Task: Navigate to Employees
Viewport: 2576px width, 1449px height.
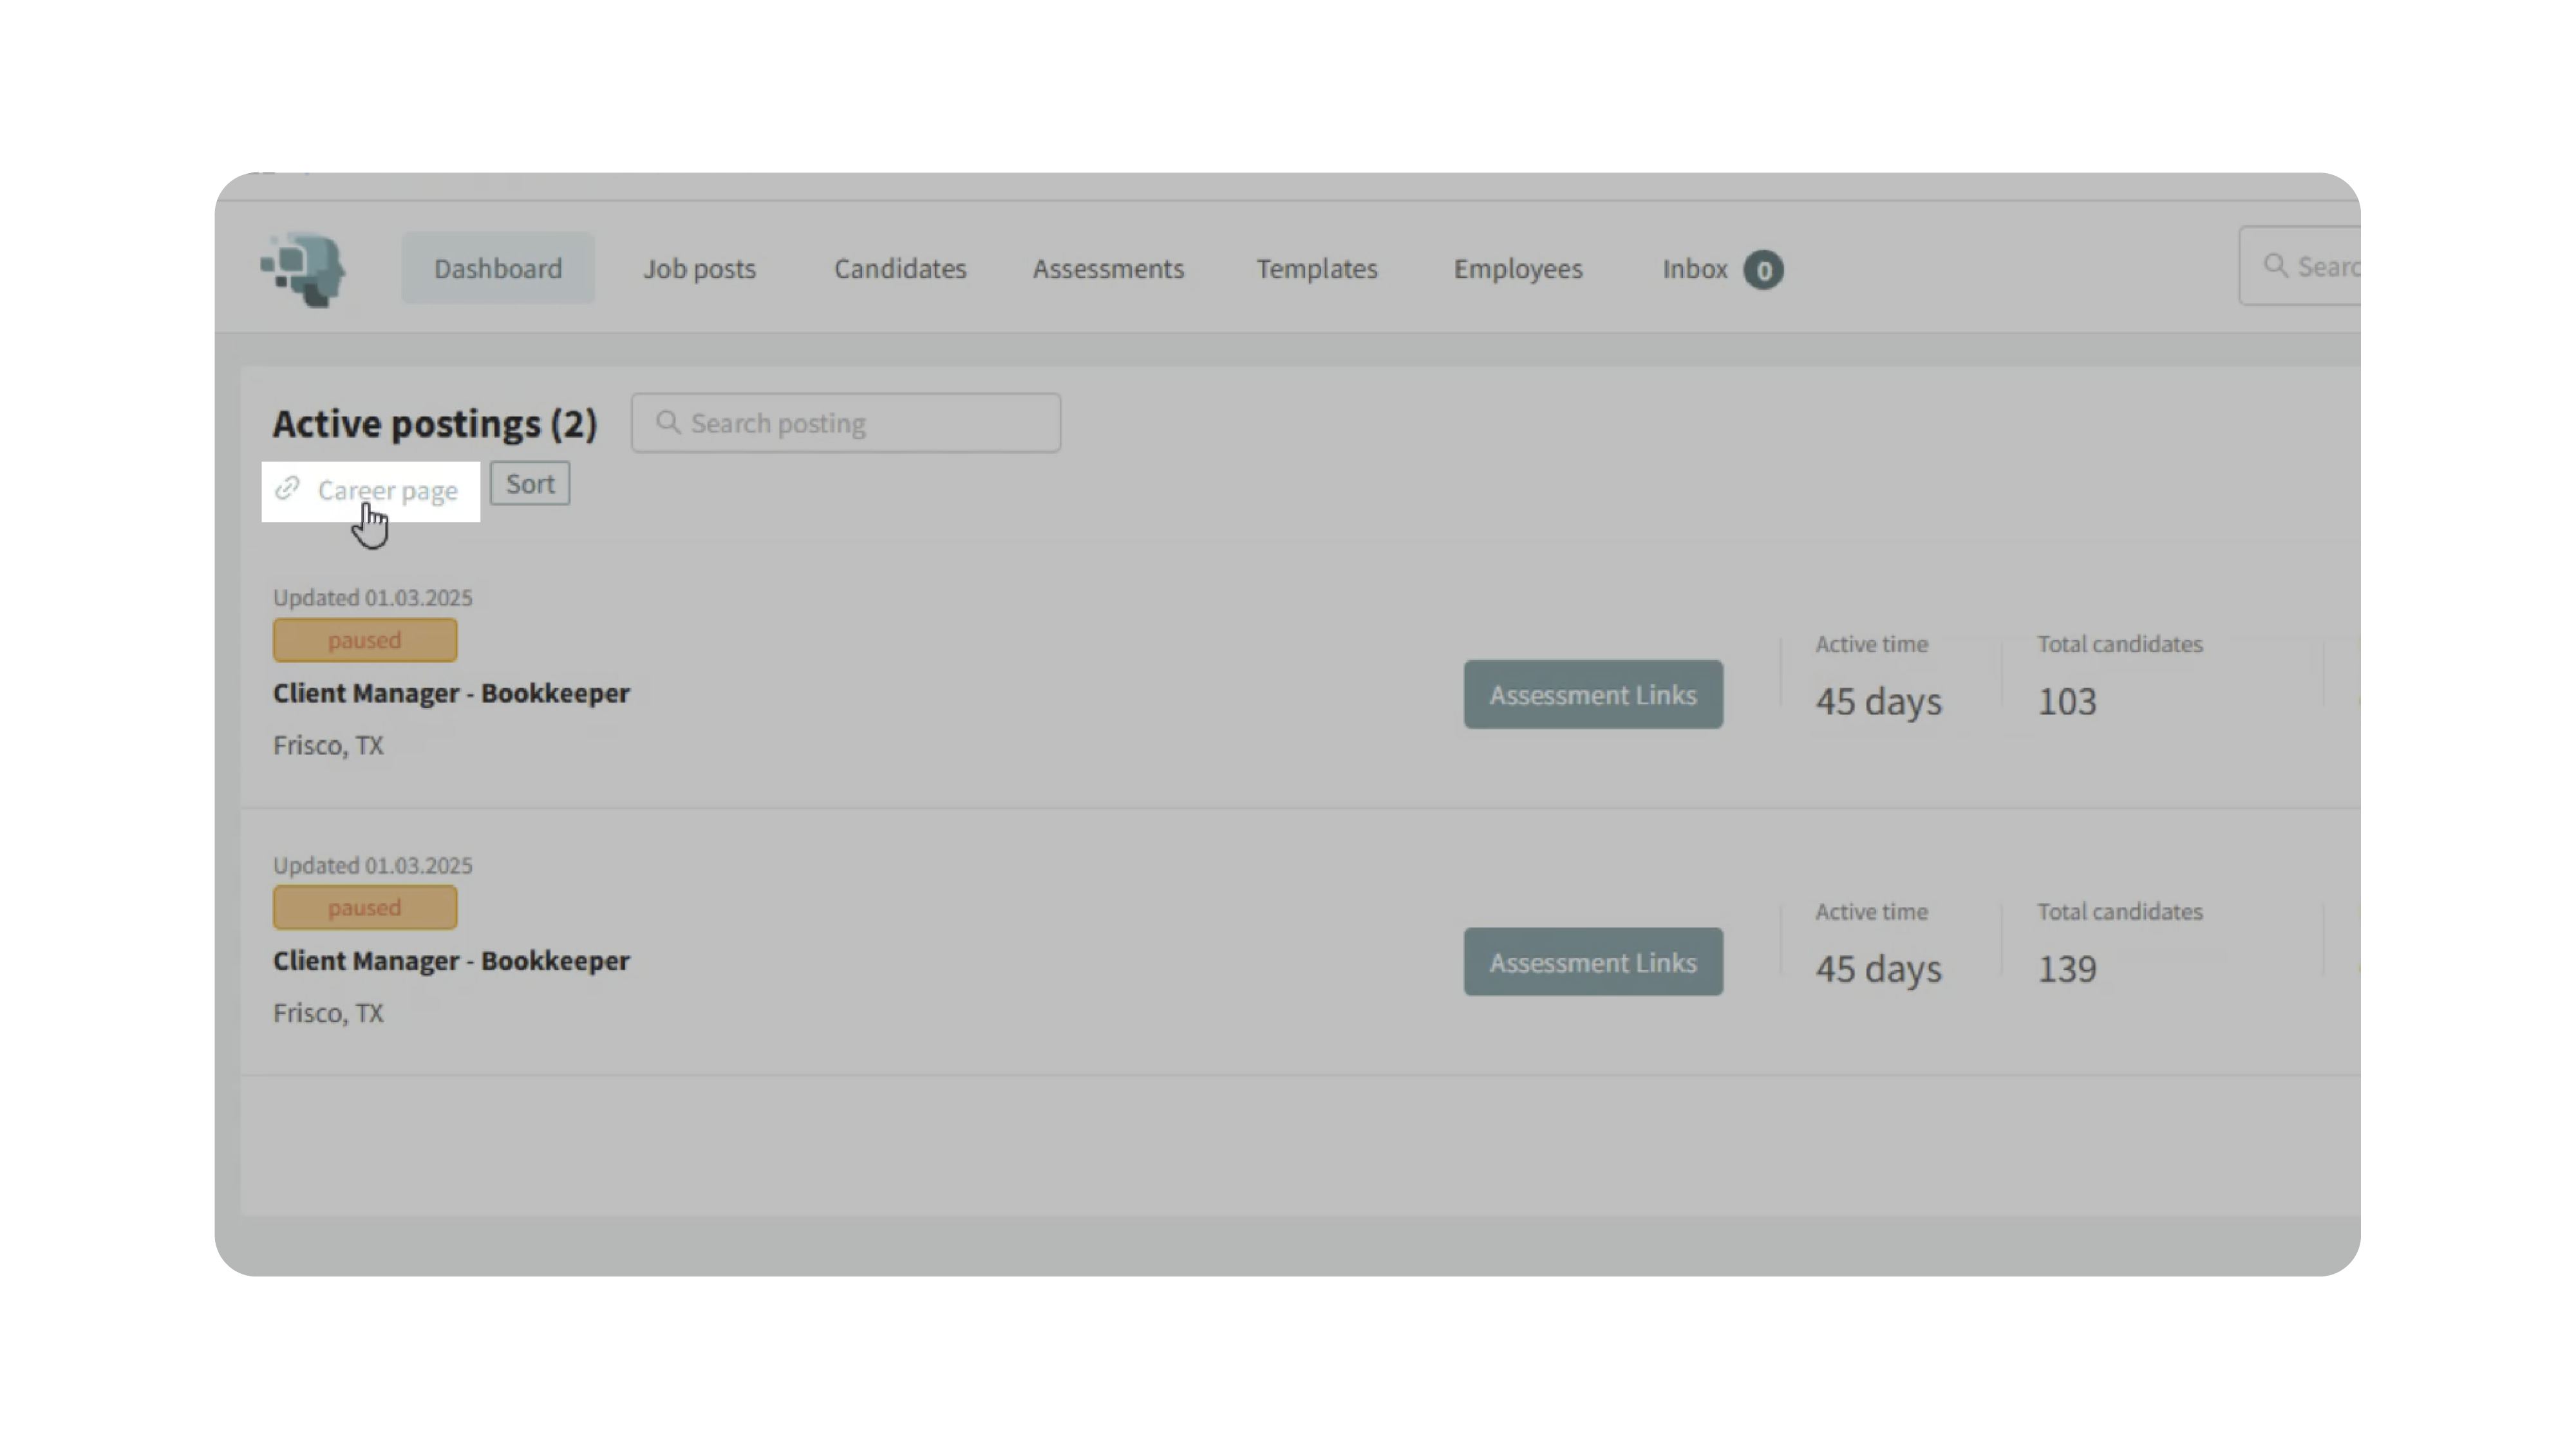Action: click(1517, 269)
